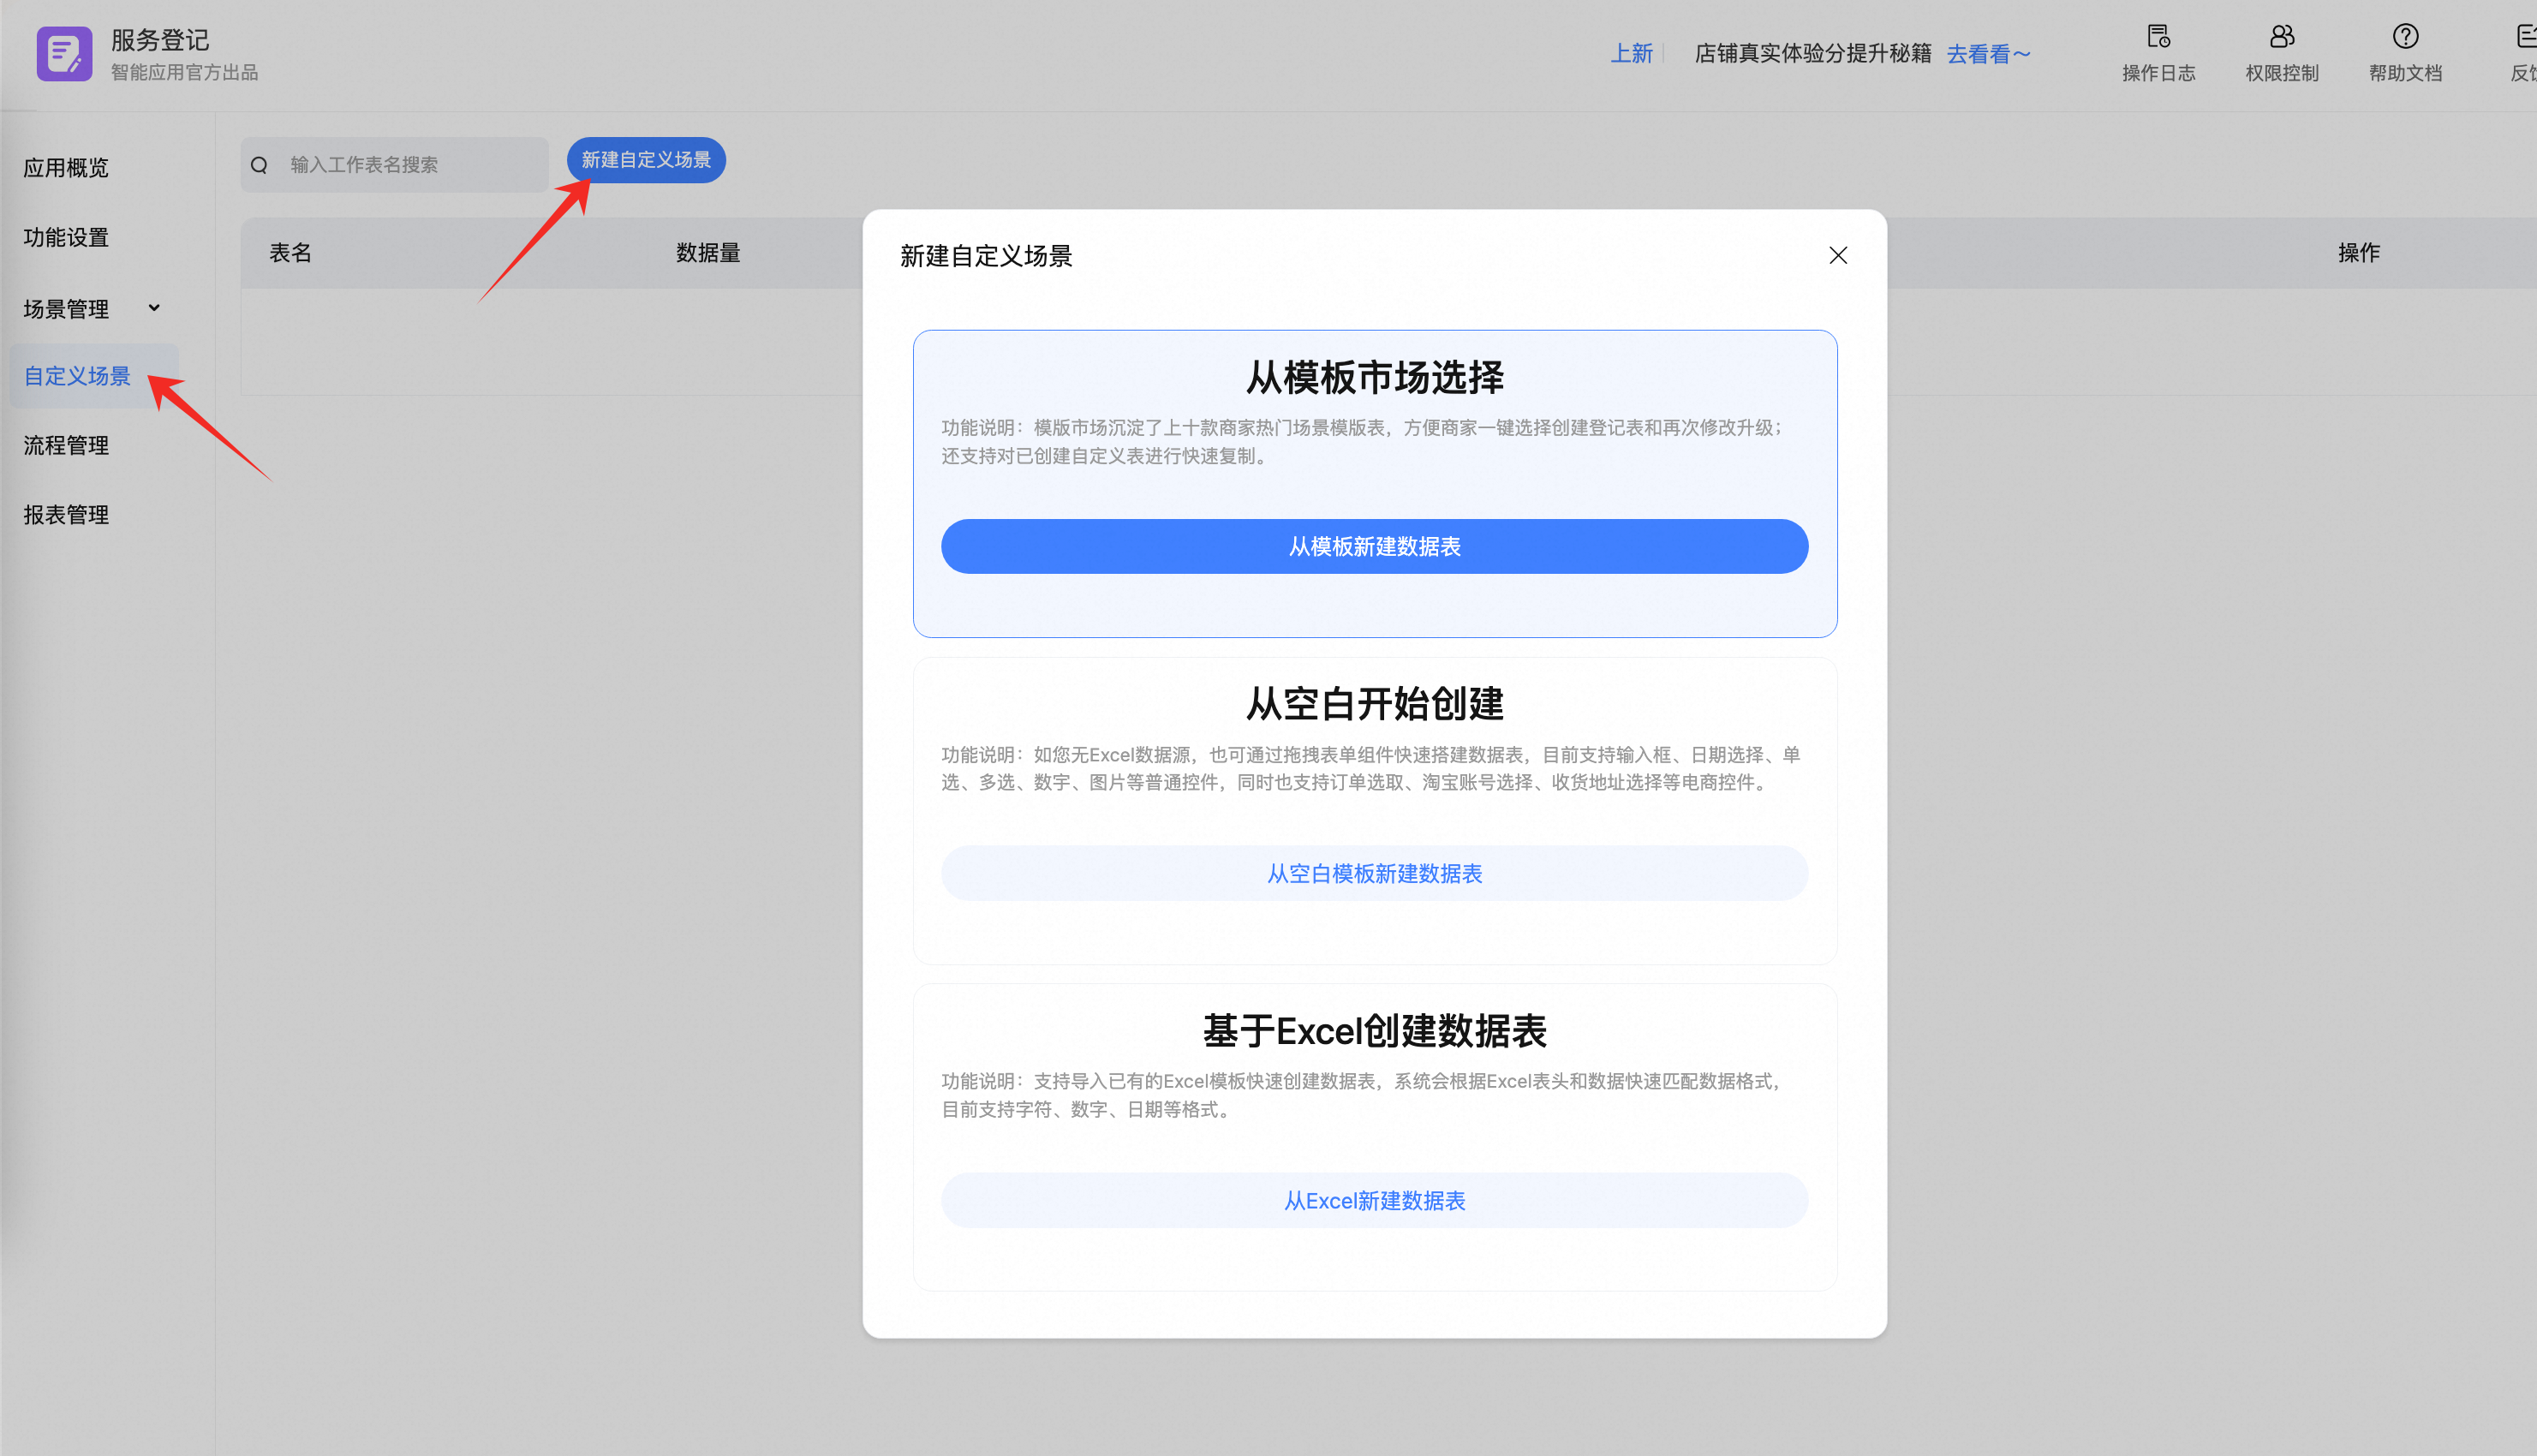Image resolution: width=2537 pixels, height=1456 pixels.
Task: Open 应用概览 in the sidebar
Action: pos(66,168)
